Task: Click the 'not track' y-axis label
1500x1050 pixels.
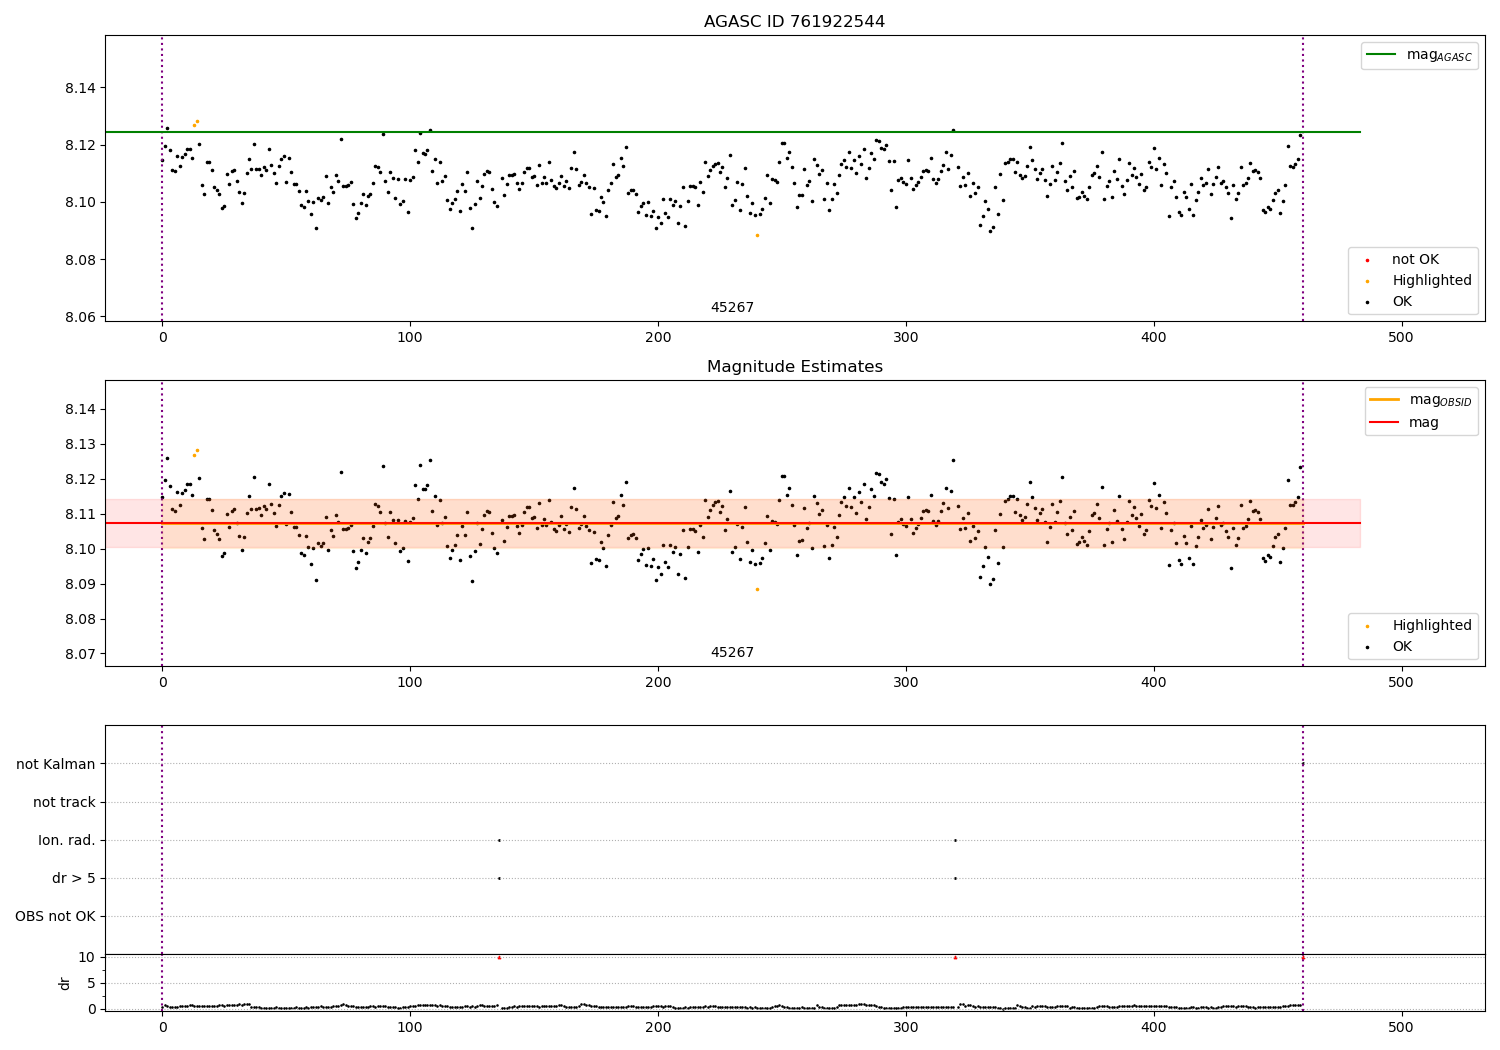Action: pos(64,803)
